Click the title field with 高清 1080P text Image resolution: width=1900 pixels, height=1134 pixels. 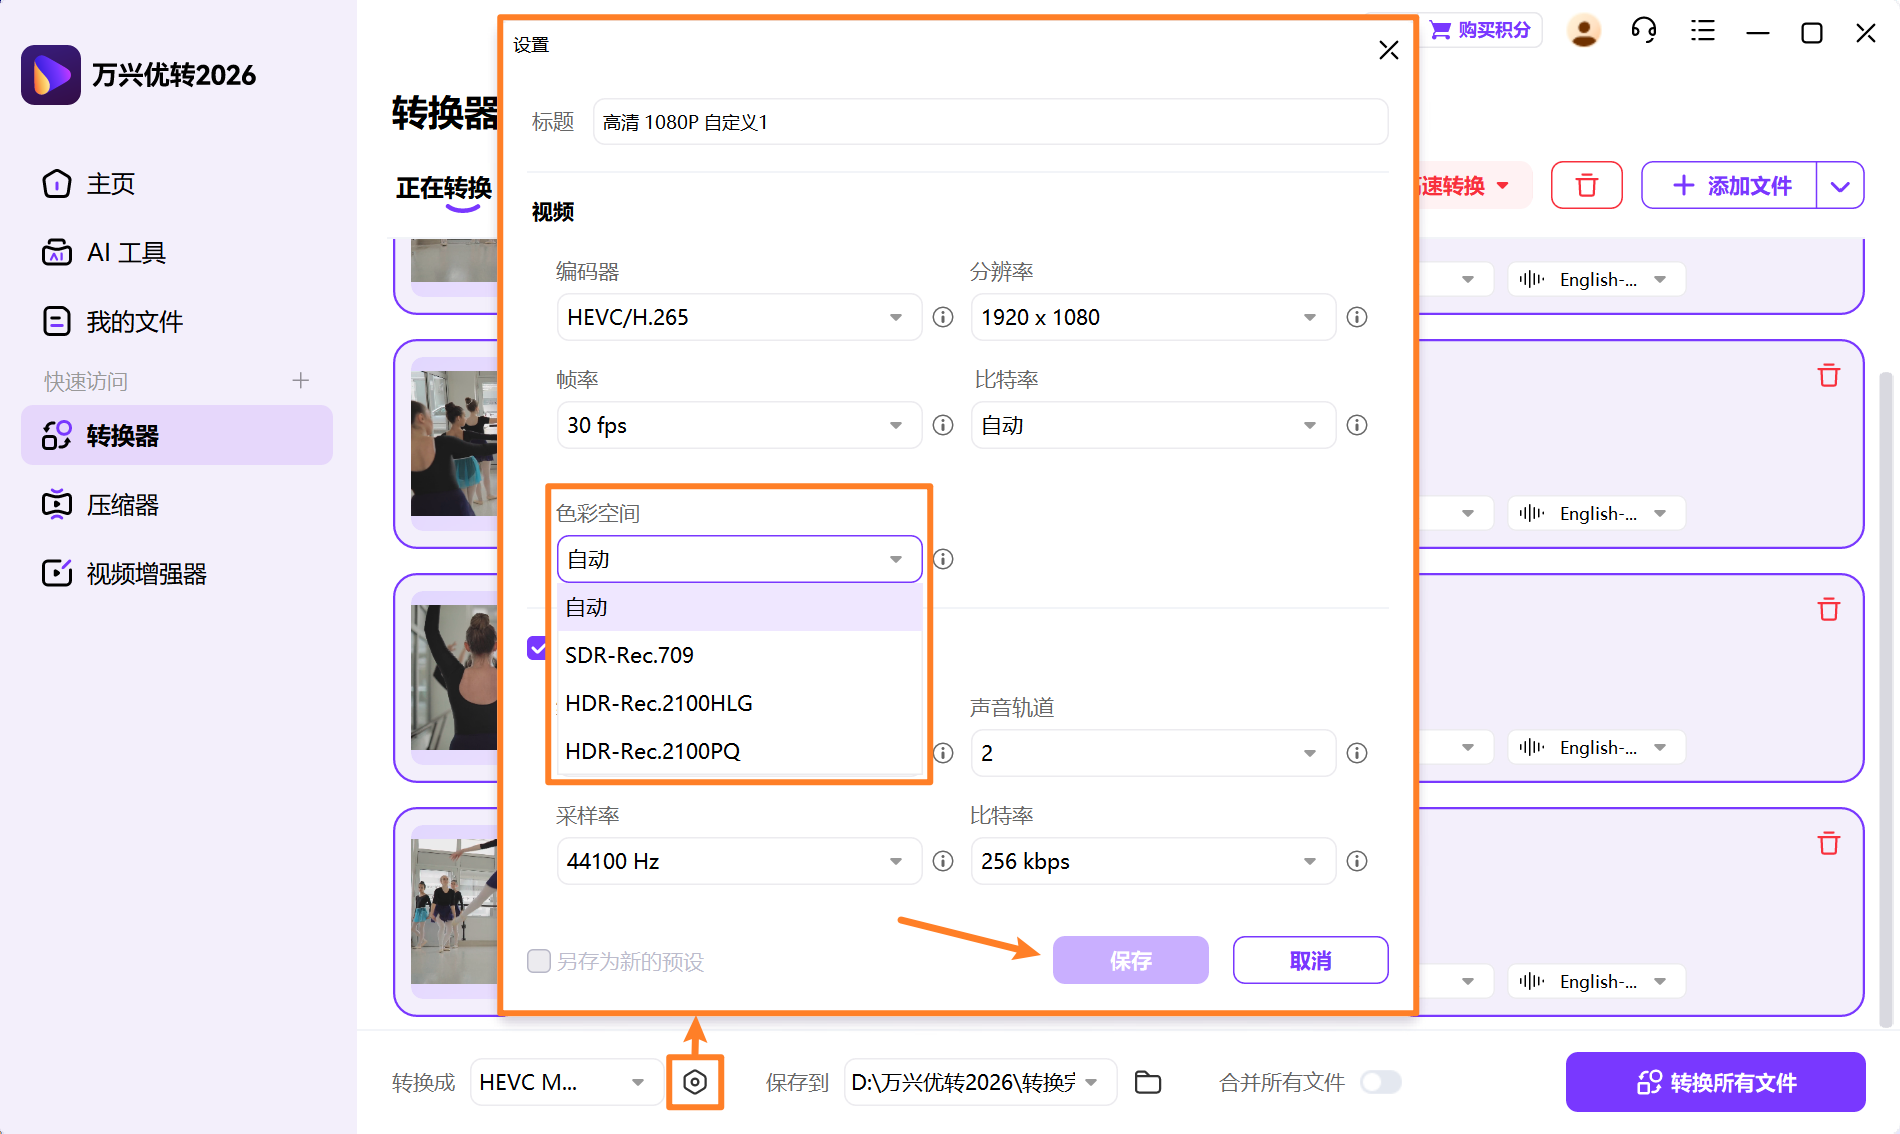coord(989,122)
